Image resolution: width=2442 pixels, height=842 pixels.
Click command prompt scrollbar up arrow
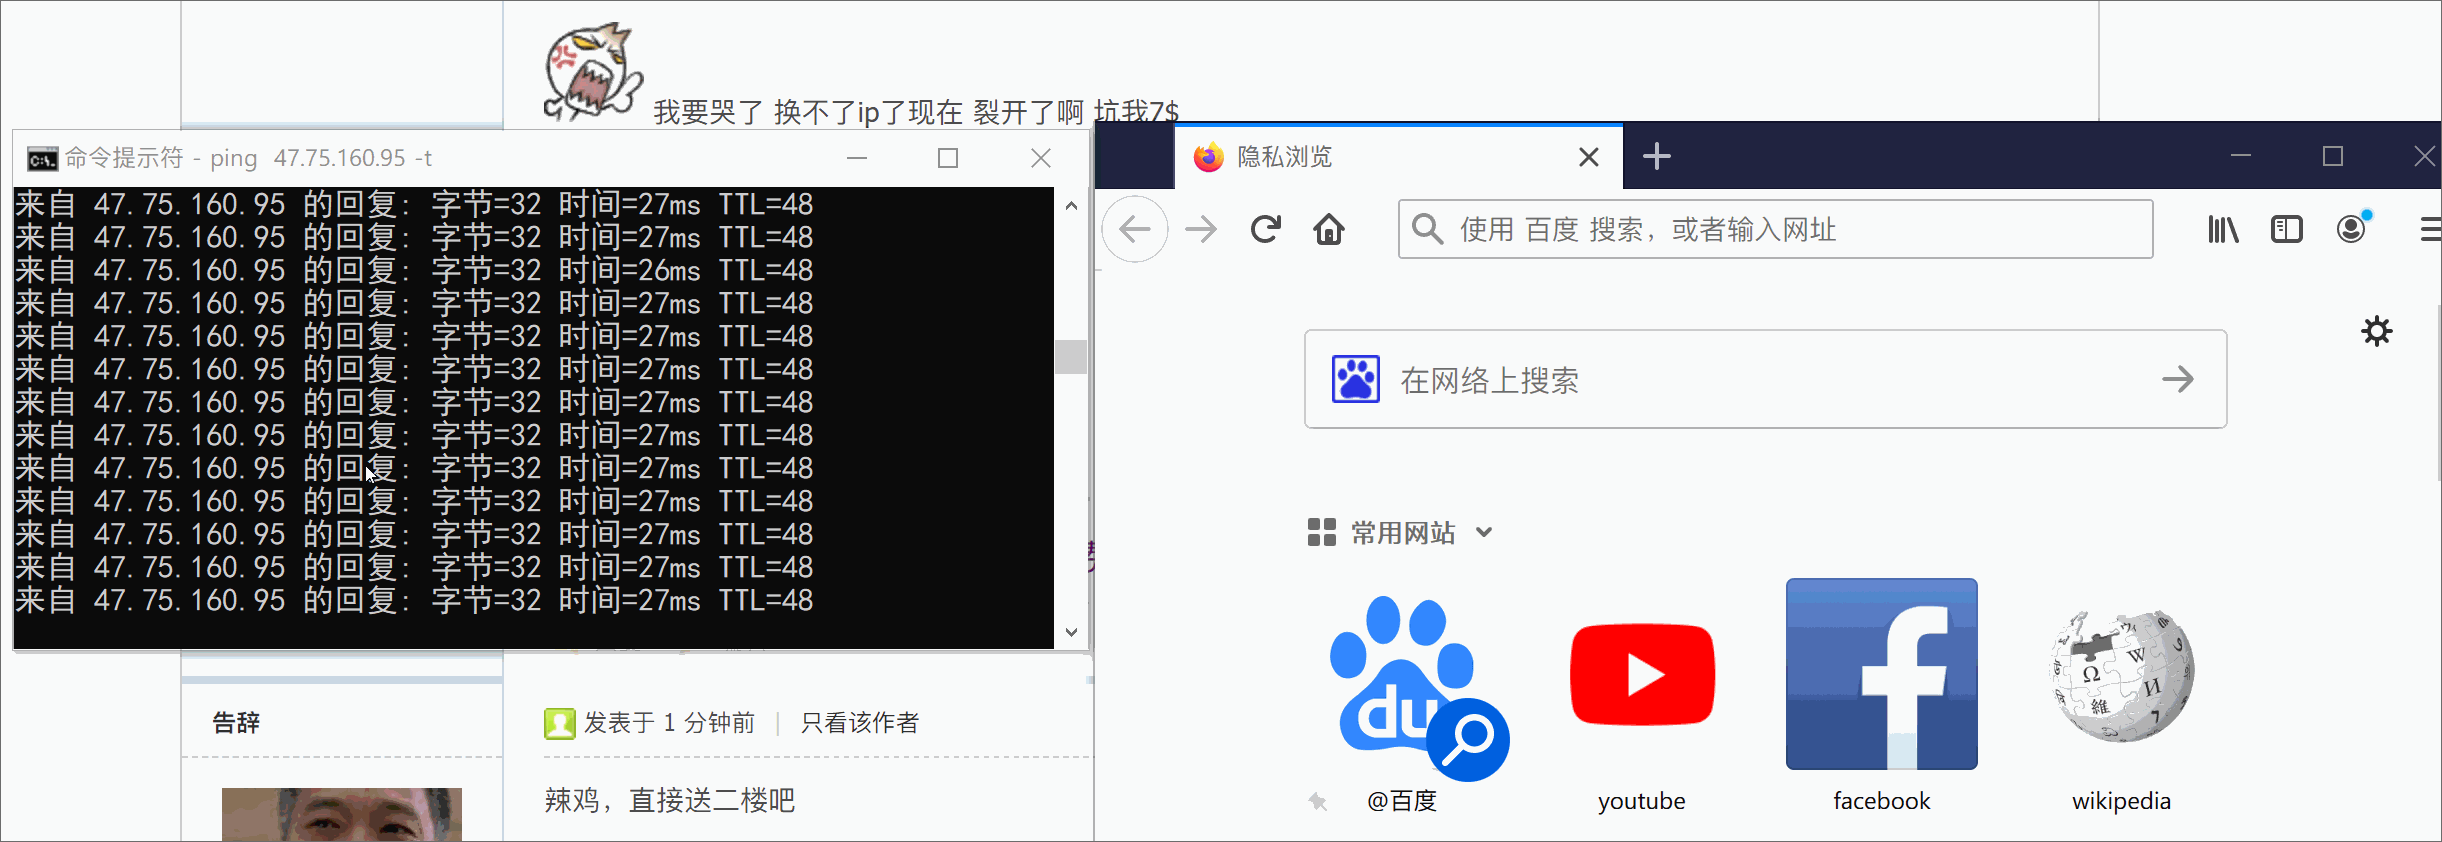pyautogui.click(x=1071, y=205)
